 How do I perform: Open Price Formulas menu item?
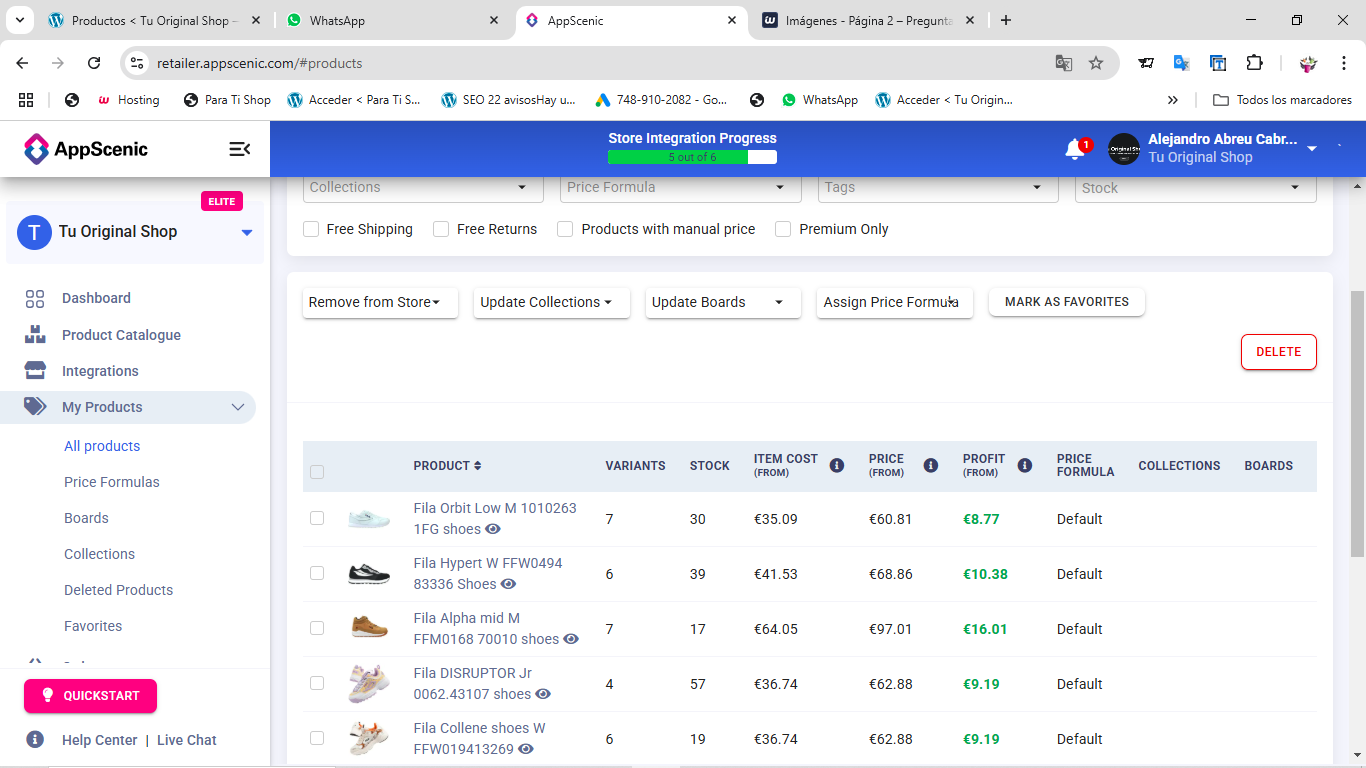click(112, 482)
